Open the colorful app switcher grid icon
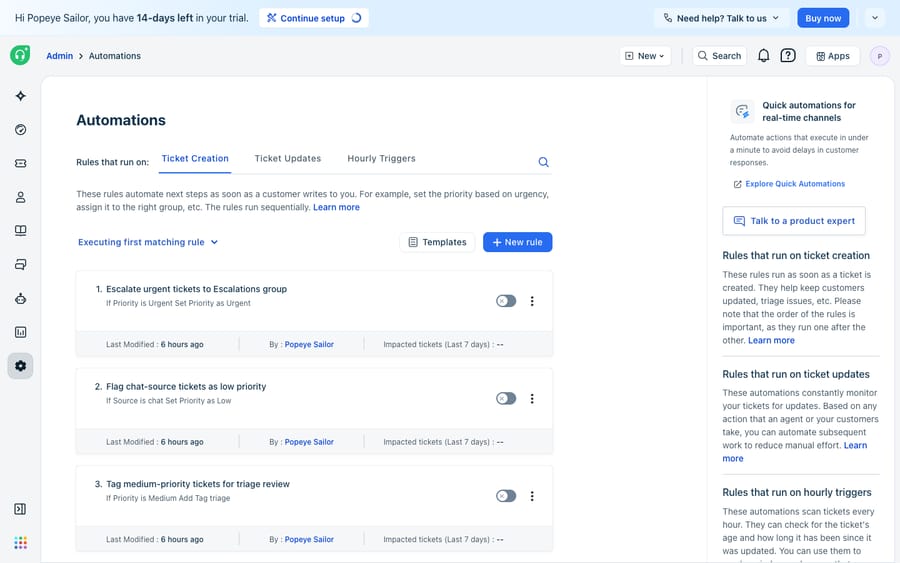 tap(21, 543)
